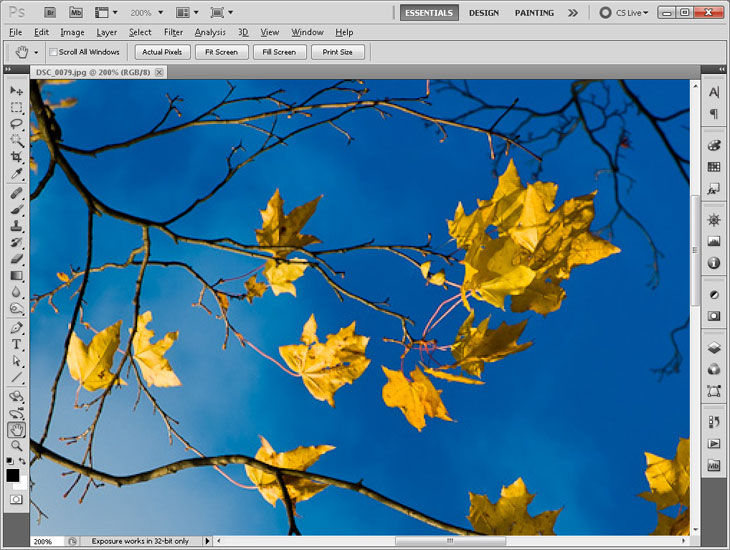Screen dimensions: 730x550
Task: Show more workspaces with double chevron
Action: [x=573, y=13]
